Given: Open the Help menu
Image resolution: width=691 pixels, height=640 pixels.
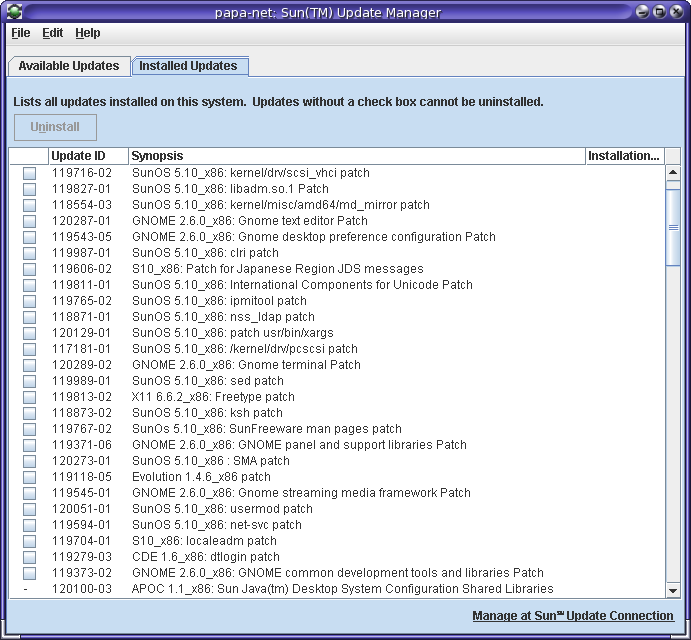Looking at the screenshot, I should click(x=88, y=33).
